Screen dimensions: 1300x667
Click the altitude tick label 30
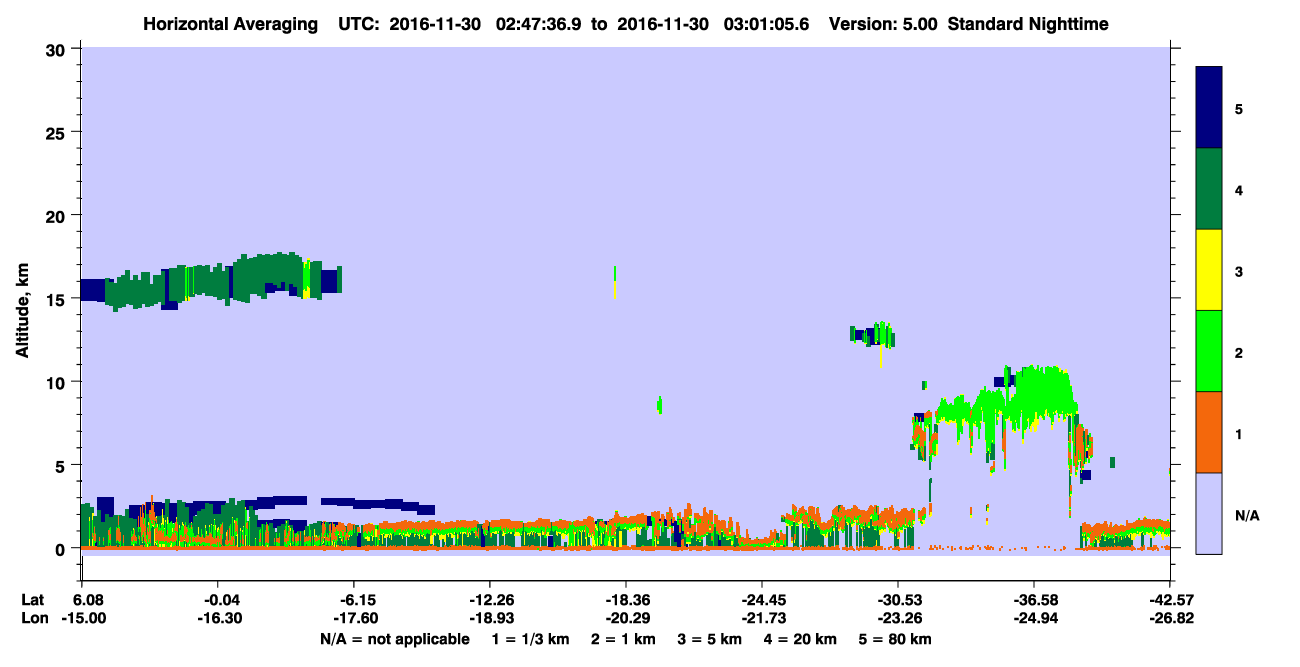(x=58, y=49)
